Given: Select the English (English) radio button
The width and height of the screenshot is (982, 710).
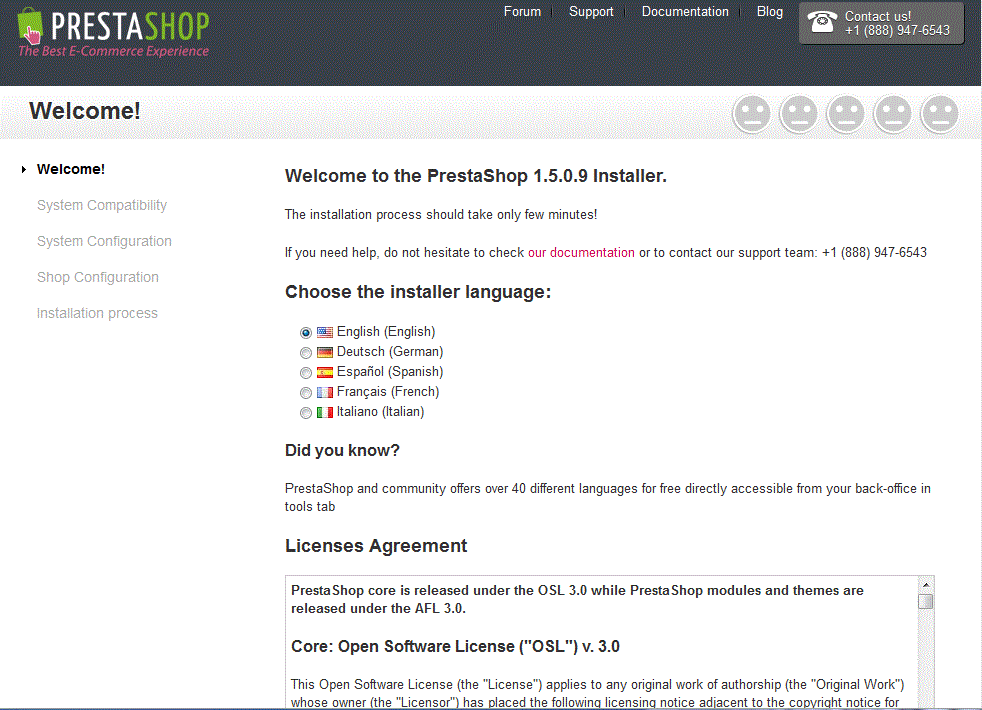Looking at the screenshot, I should point(306,332).
